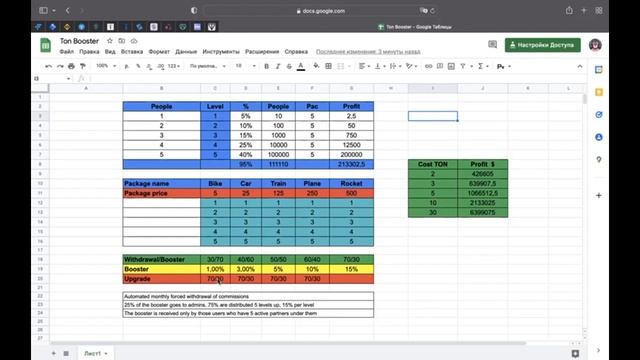This screenshot has width=640, height=360.
Task: Open text wrapping dropdown
Action: coord(395,66)
